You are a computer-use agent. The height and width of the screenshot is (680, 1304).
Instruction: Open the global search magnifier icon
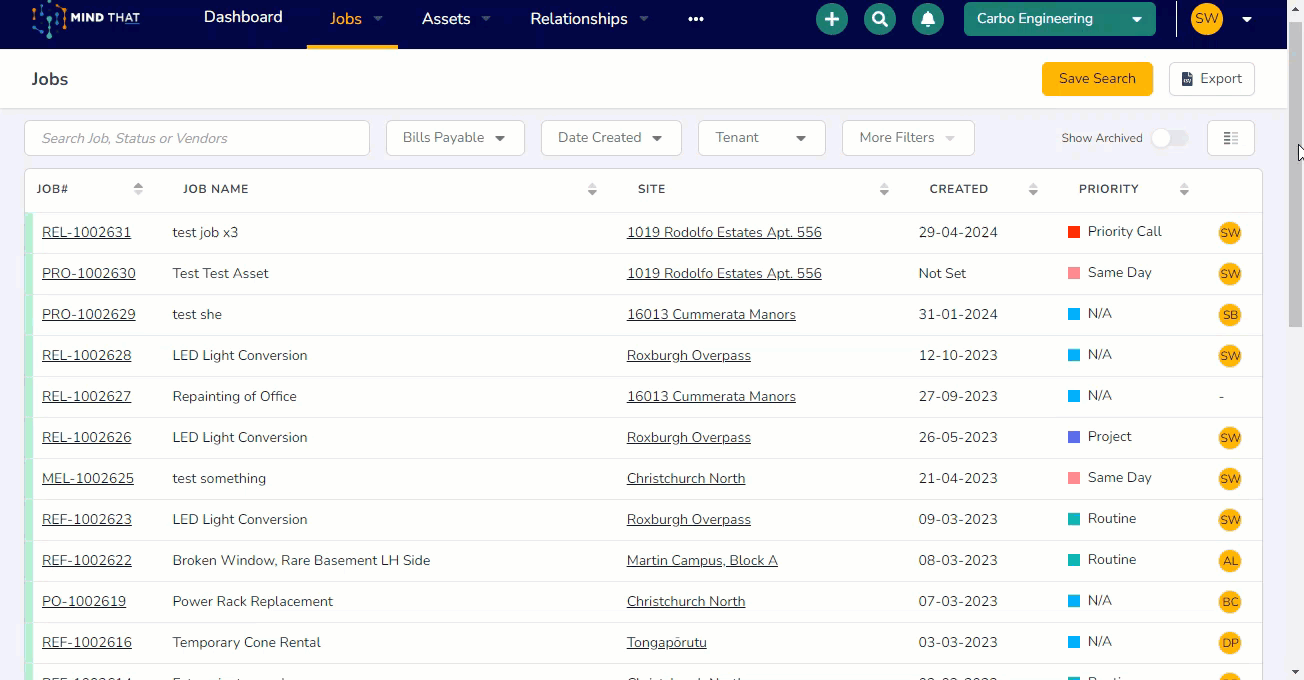click(x=879, y=19)
